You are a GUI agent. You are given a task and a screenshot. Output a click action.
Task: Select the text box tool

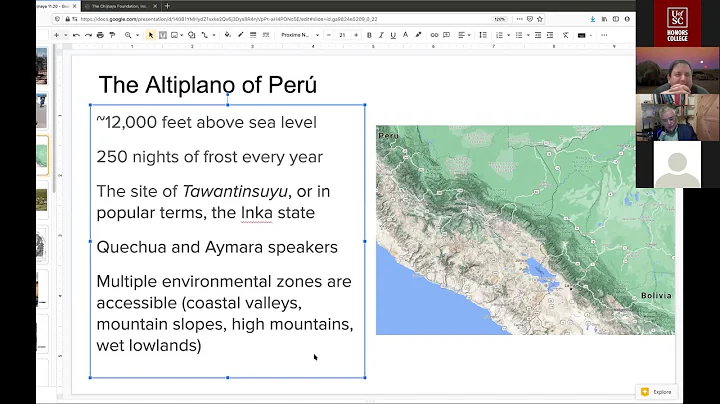pyautogui.click(x=163, y=35)
